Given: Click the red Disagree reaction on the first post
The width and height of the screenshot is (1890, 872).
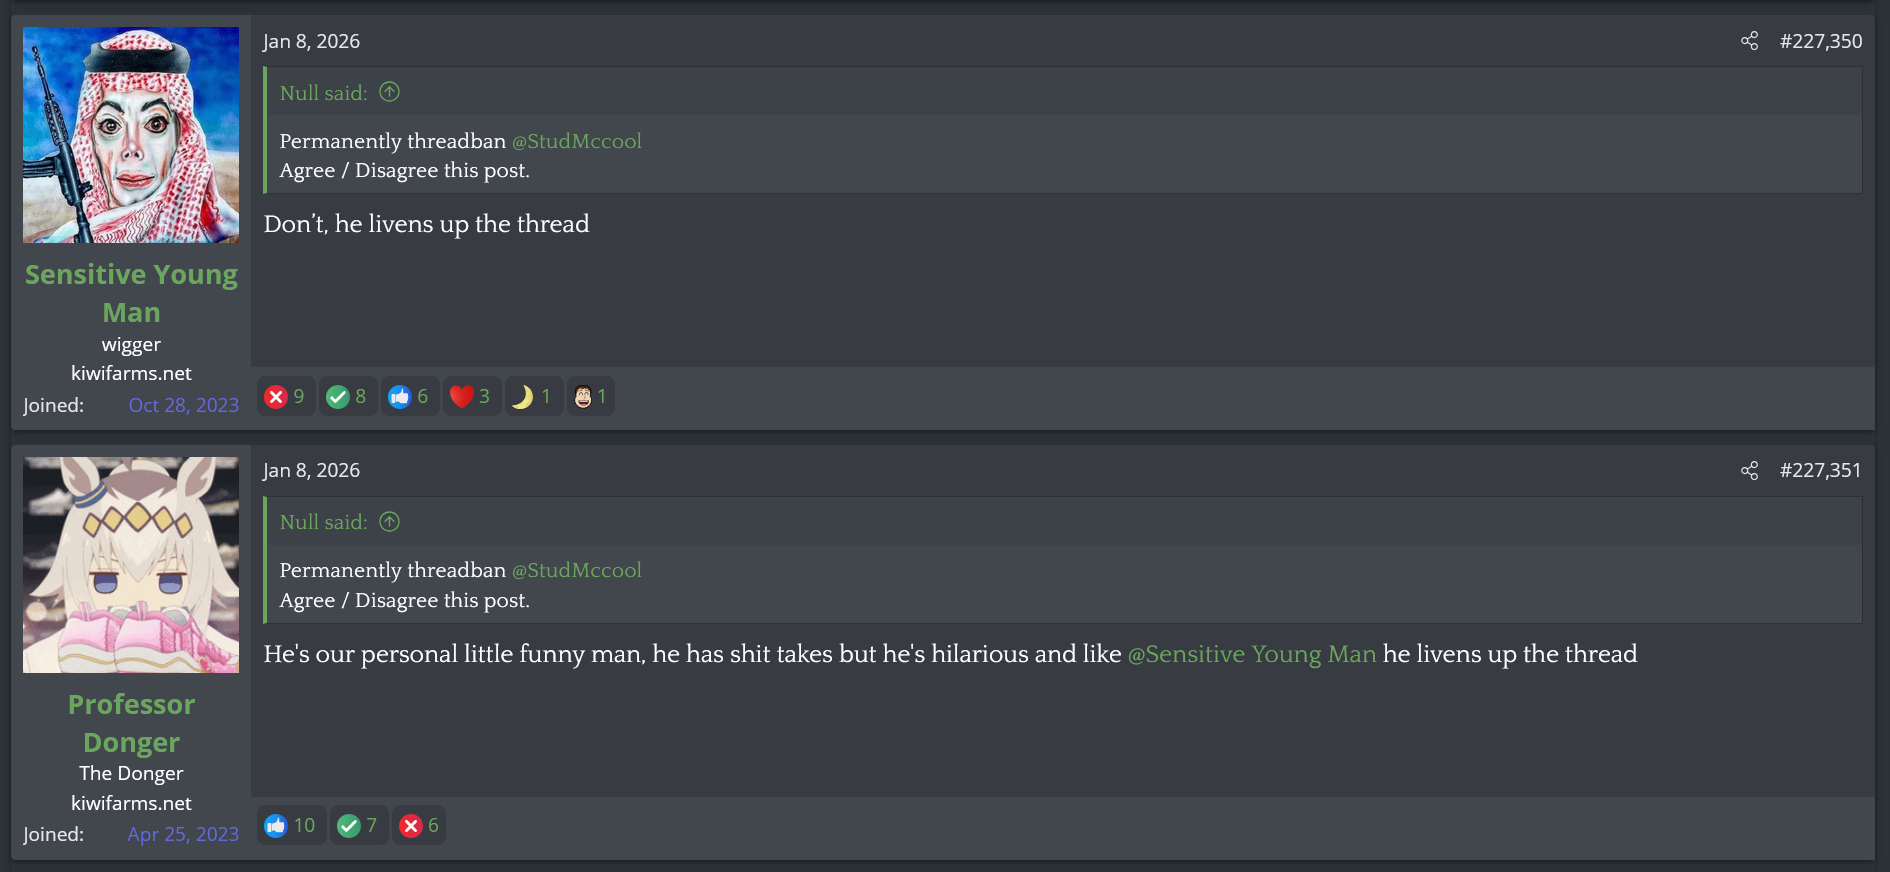Looking at the screenshot, I should [286, 396].
